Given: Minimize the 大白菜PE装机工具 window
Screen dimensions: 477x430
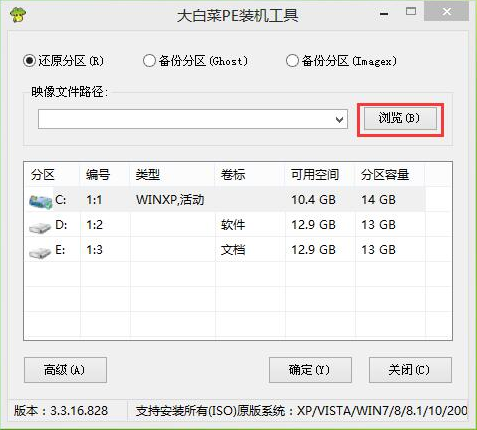Looking at the screenshot, I should click(384, 14).
